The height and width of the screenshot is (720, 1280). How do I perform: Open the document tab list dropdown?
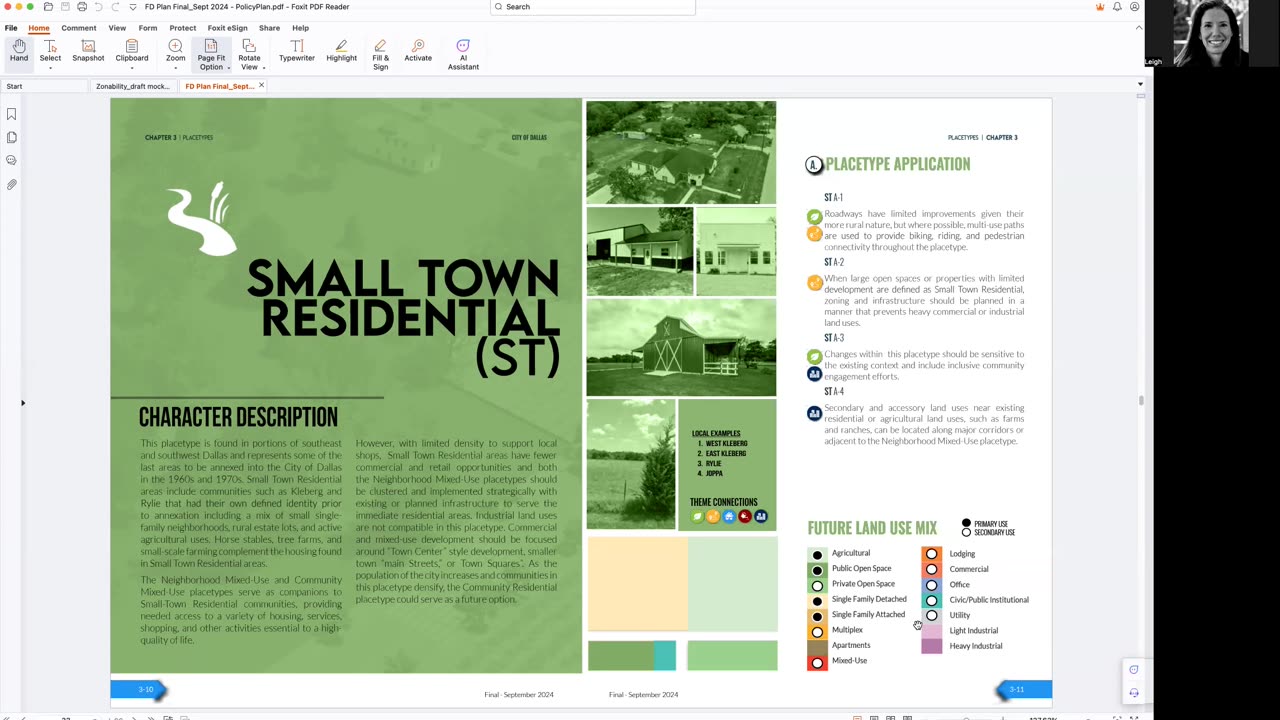click(1140, 84)
